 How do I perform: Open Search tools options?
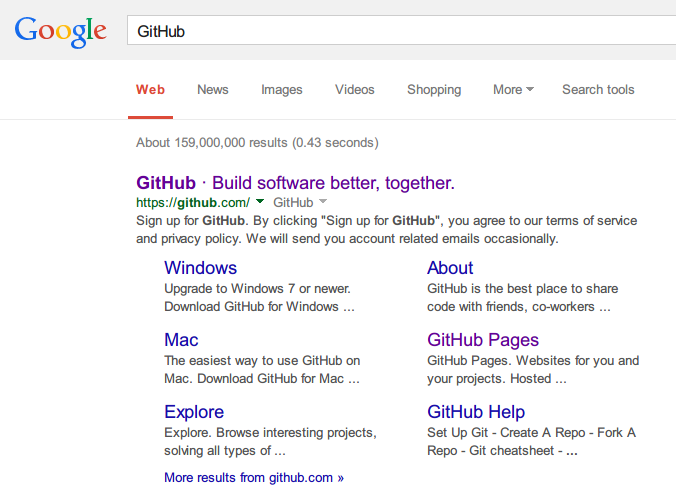(x=598, y=90)
